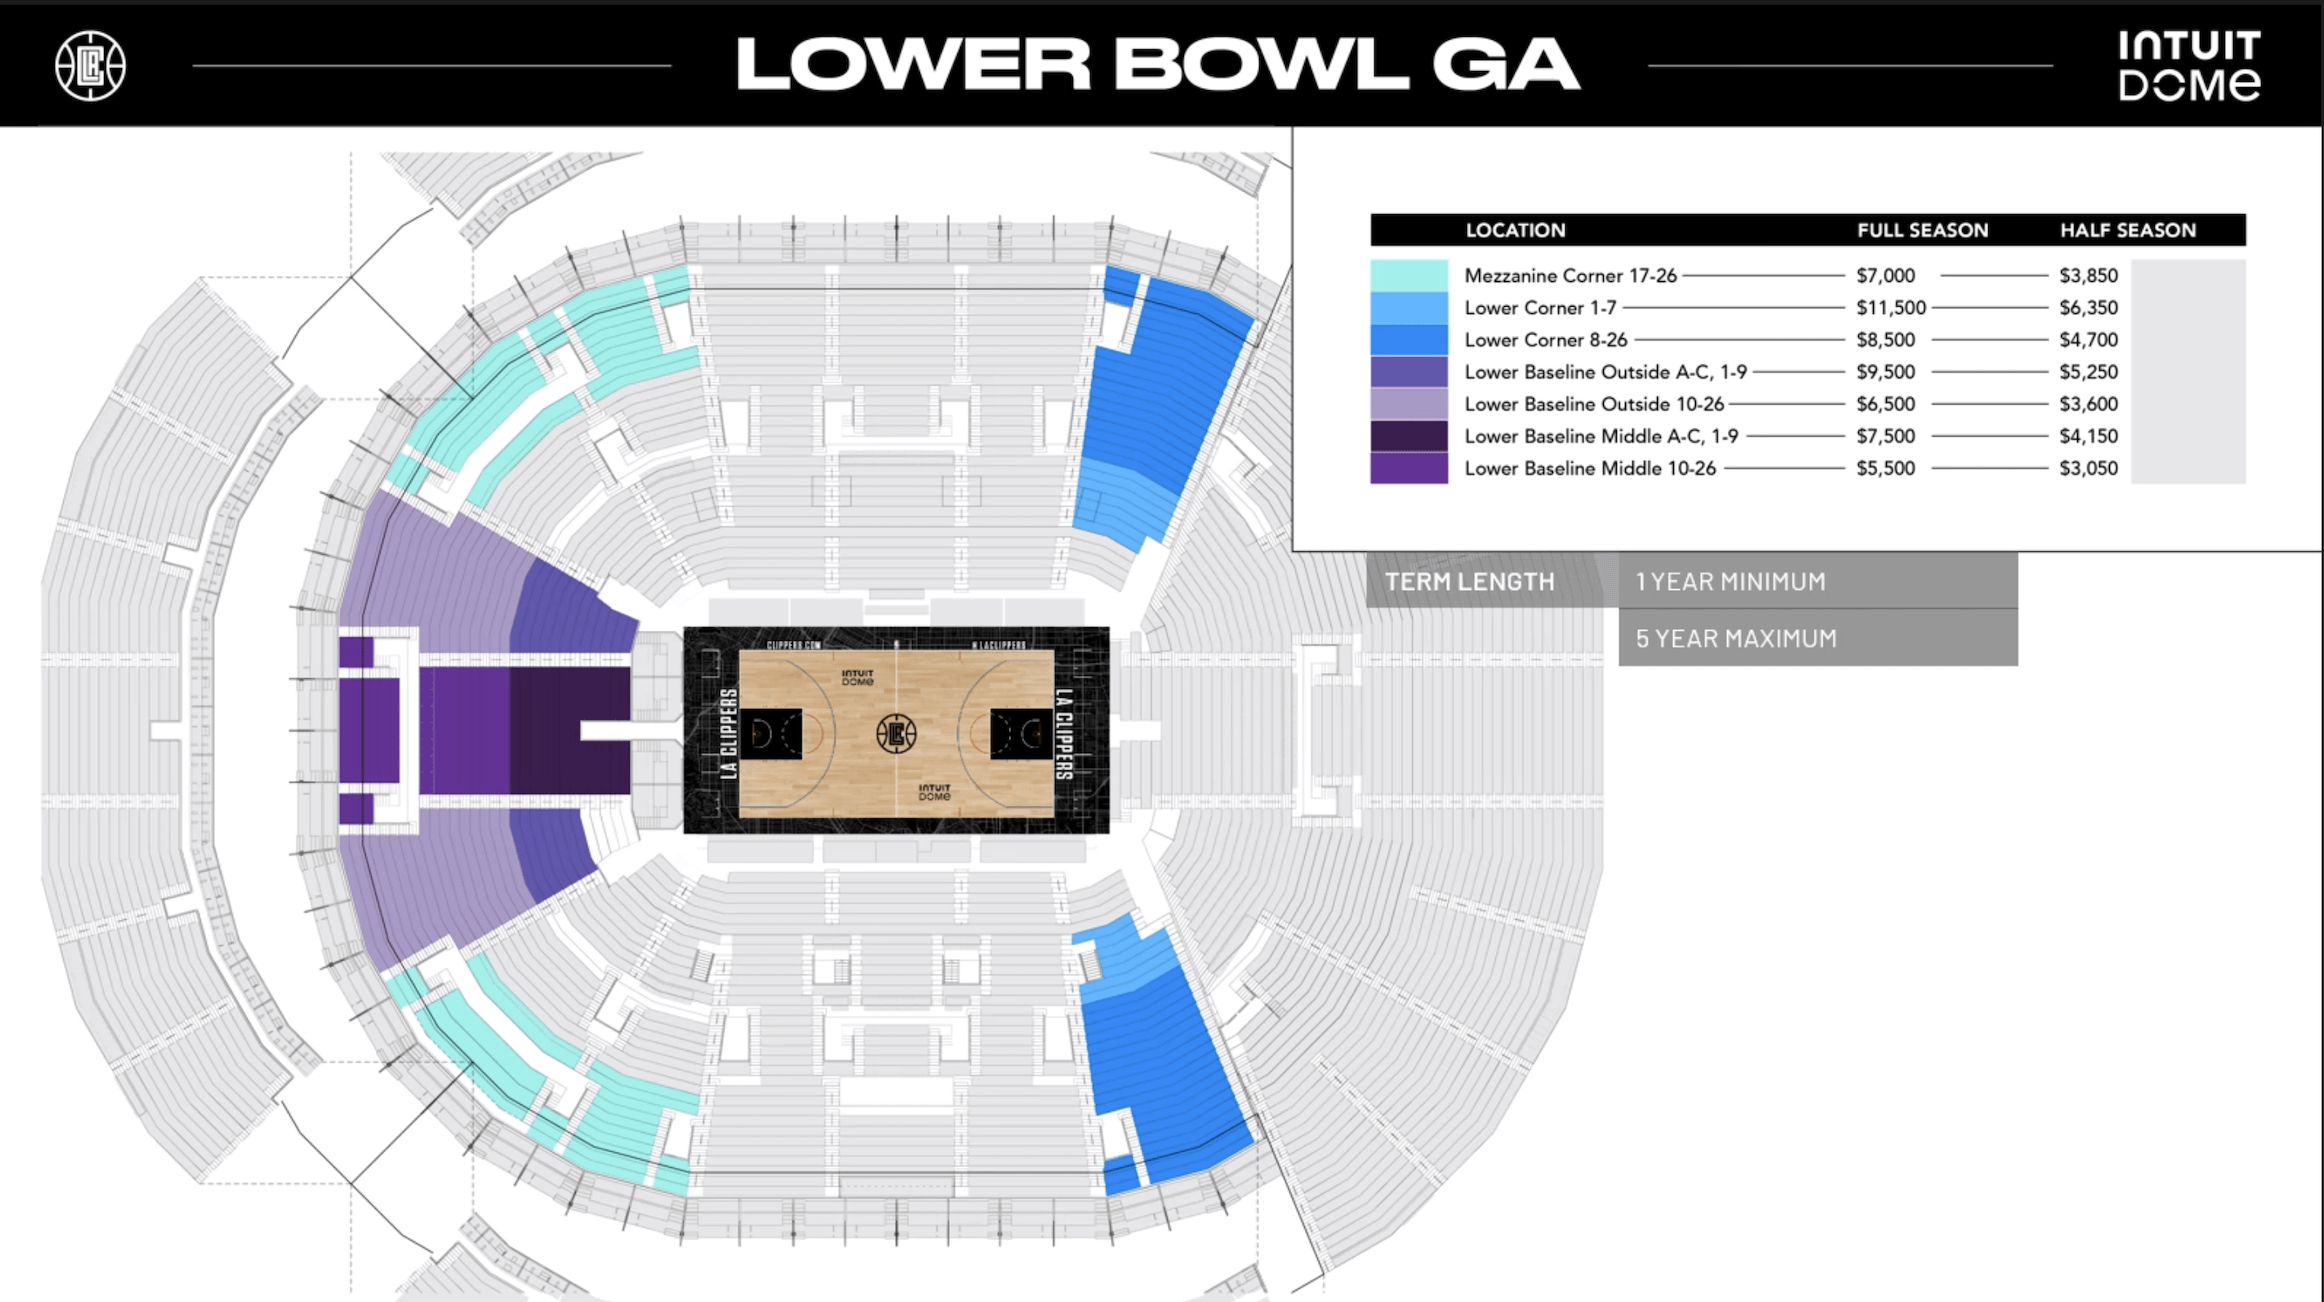
Task: Click the Clippers logo at center court
Action: click(x=896, y=733)
